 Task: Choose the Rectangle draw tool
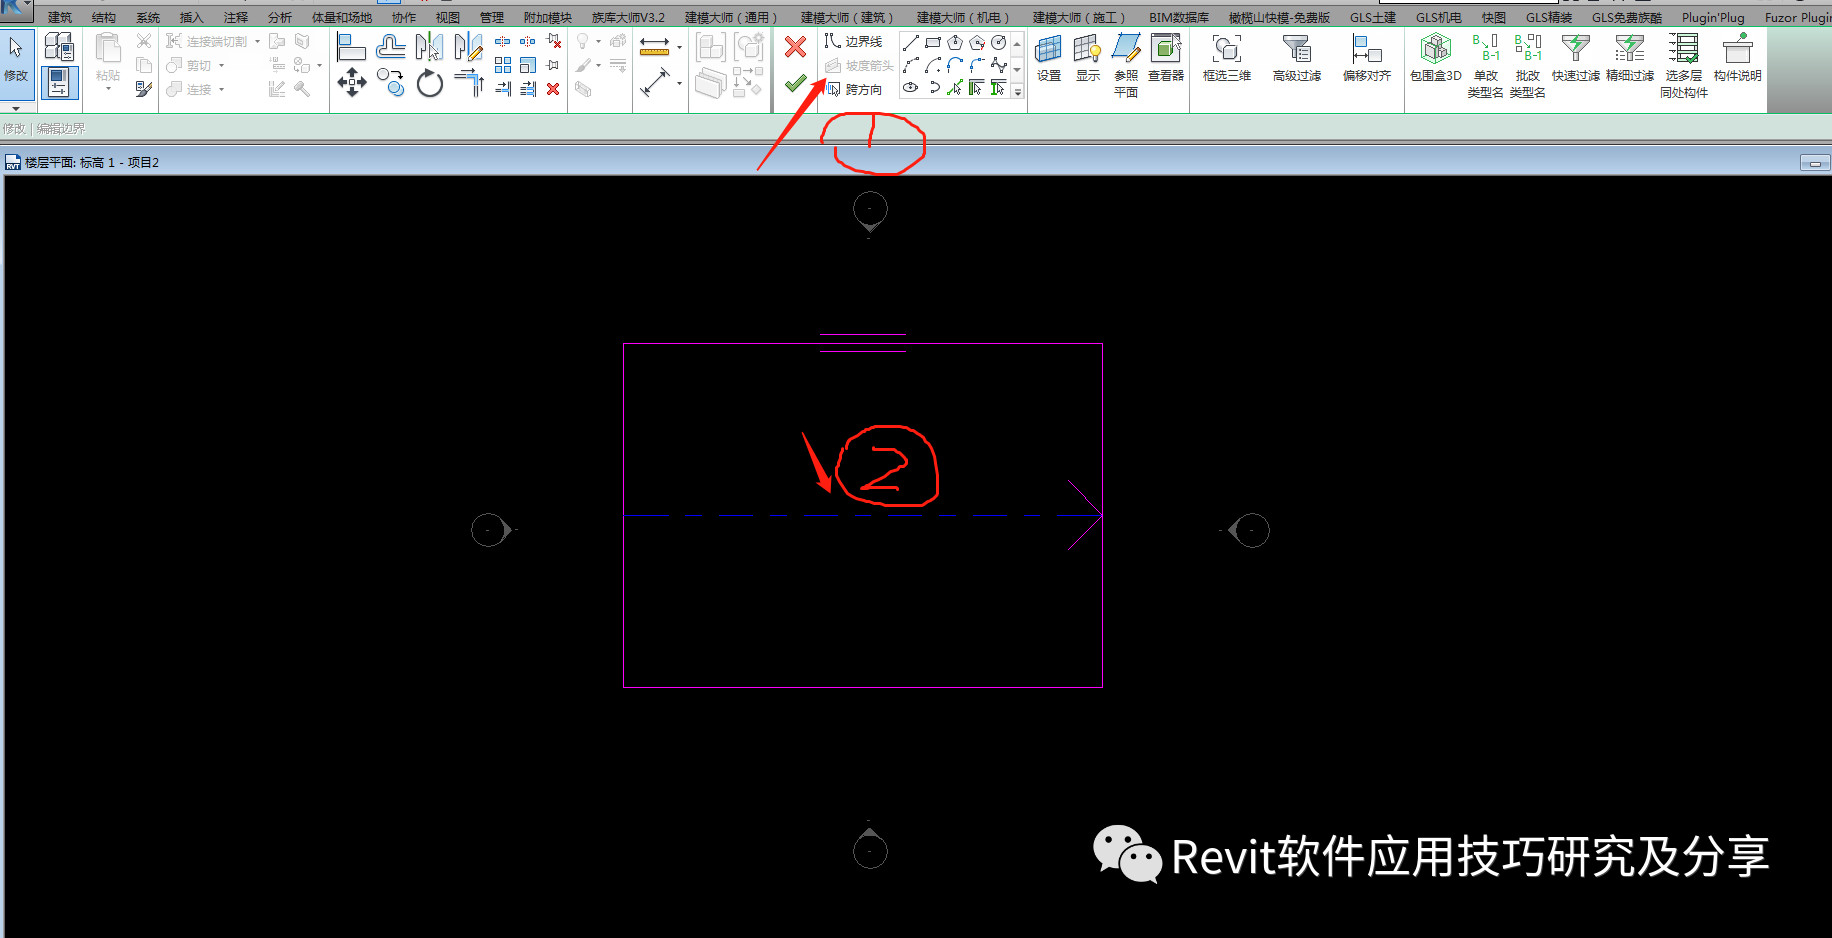(933, 42)
